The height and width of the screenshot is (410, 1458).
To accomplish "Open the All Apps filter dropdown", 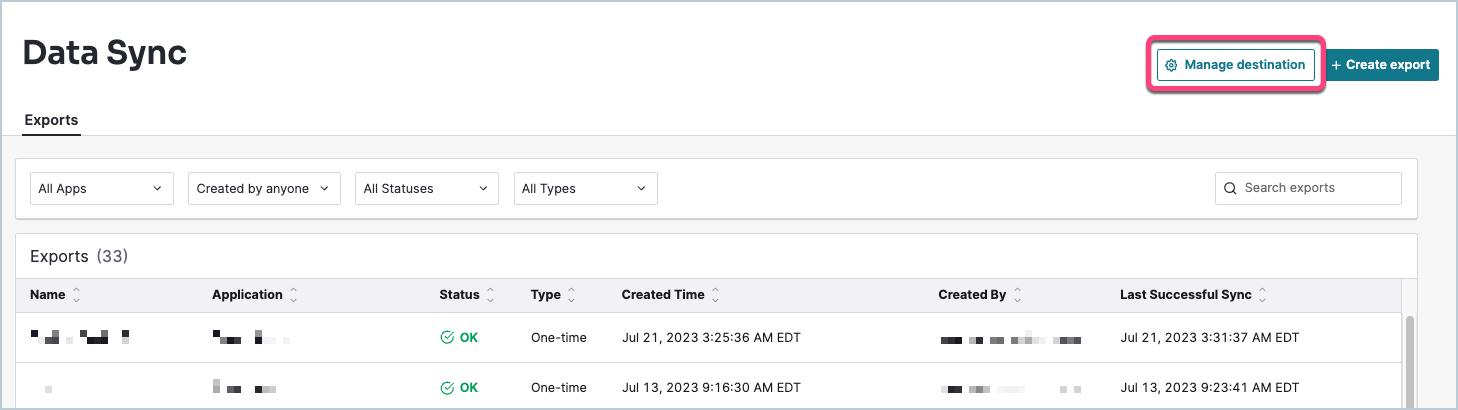I will [102, 188].
